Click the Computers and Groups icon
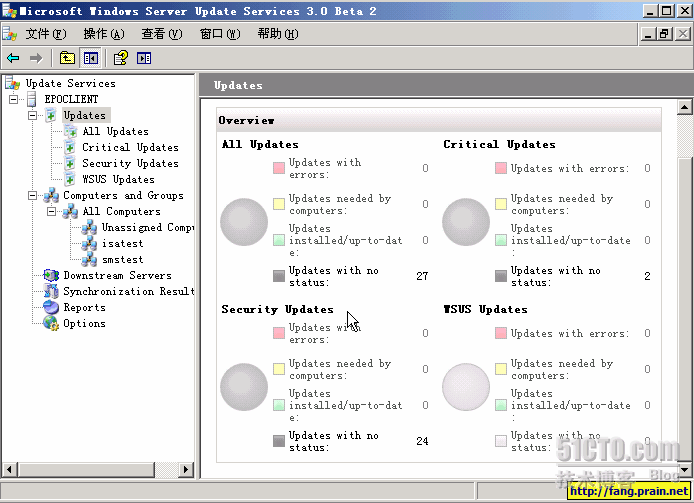 point(51,195)
